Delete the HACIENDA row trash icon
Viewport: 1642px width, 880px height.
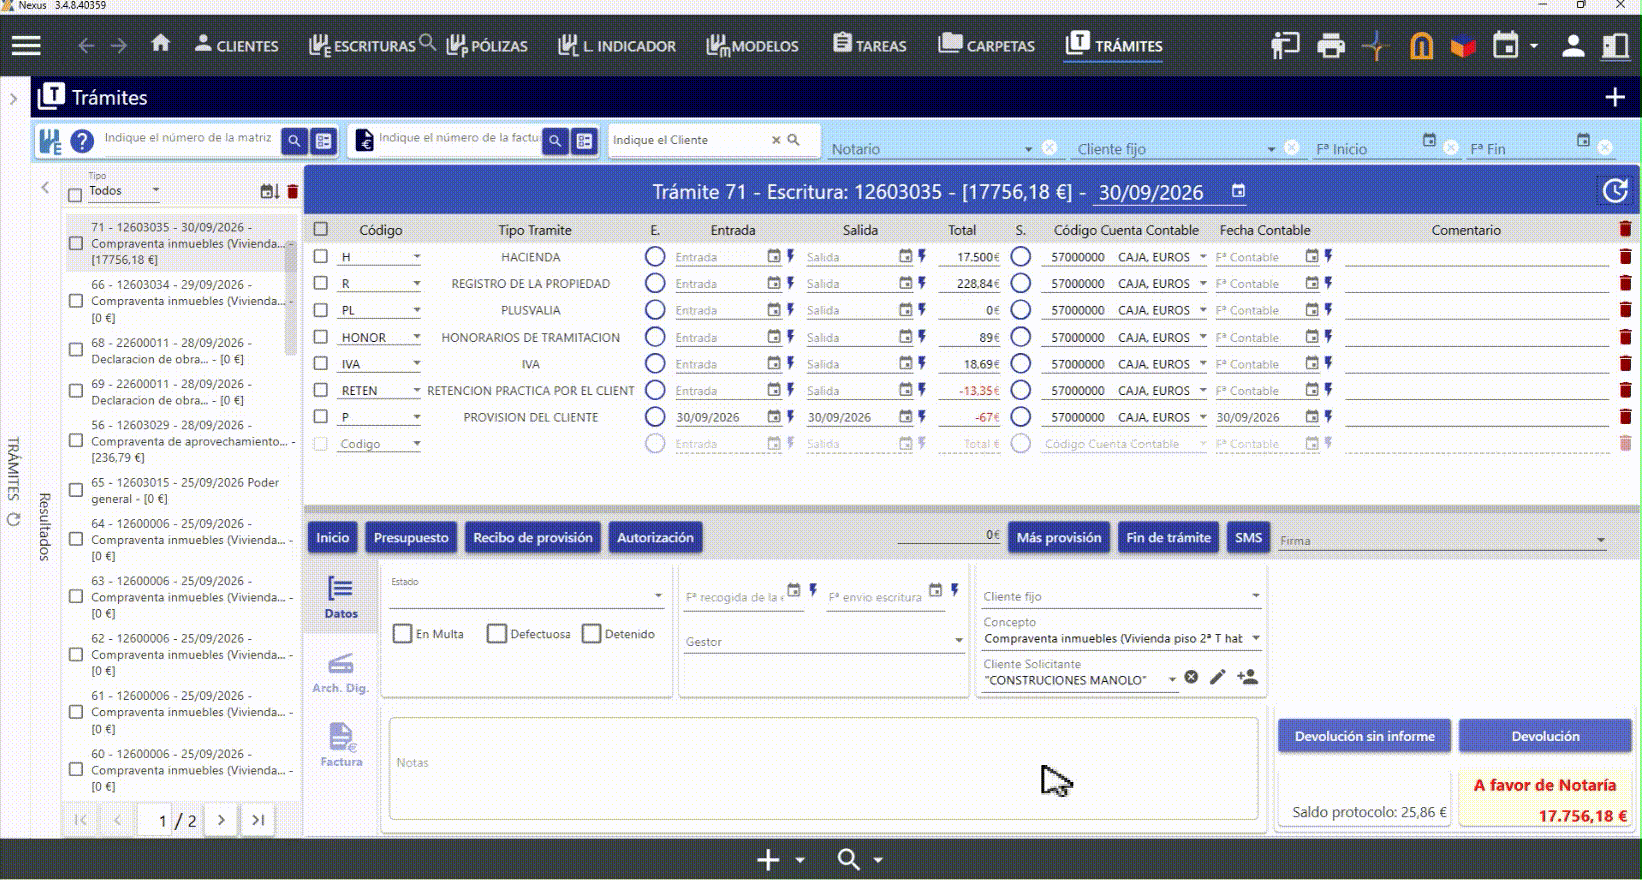pos(1625,257)
